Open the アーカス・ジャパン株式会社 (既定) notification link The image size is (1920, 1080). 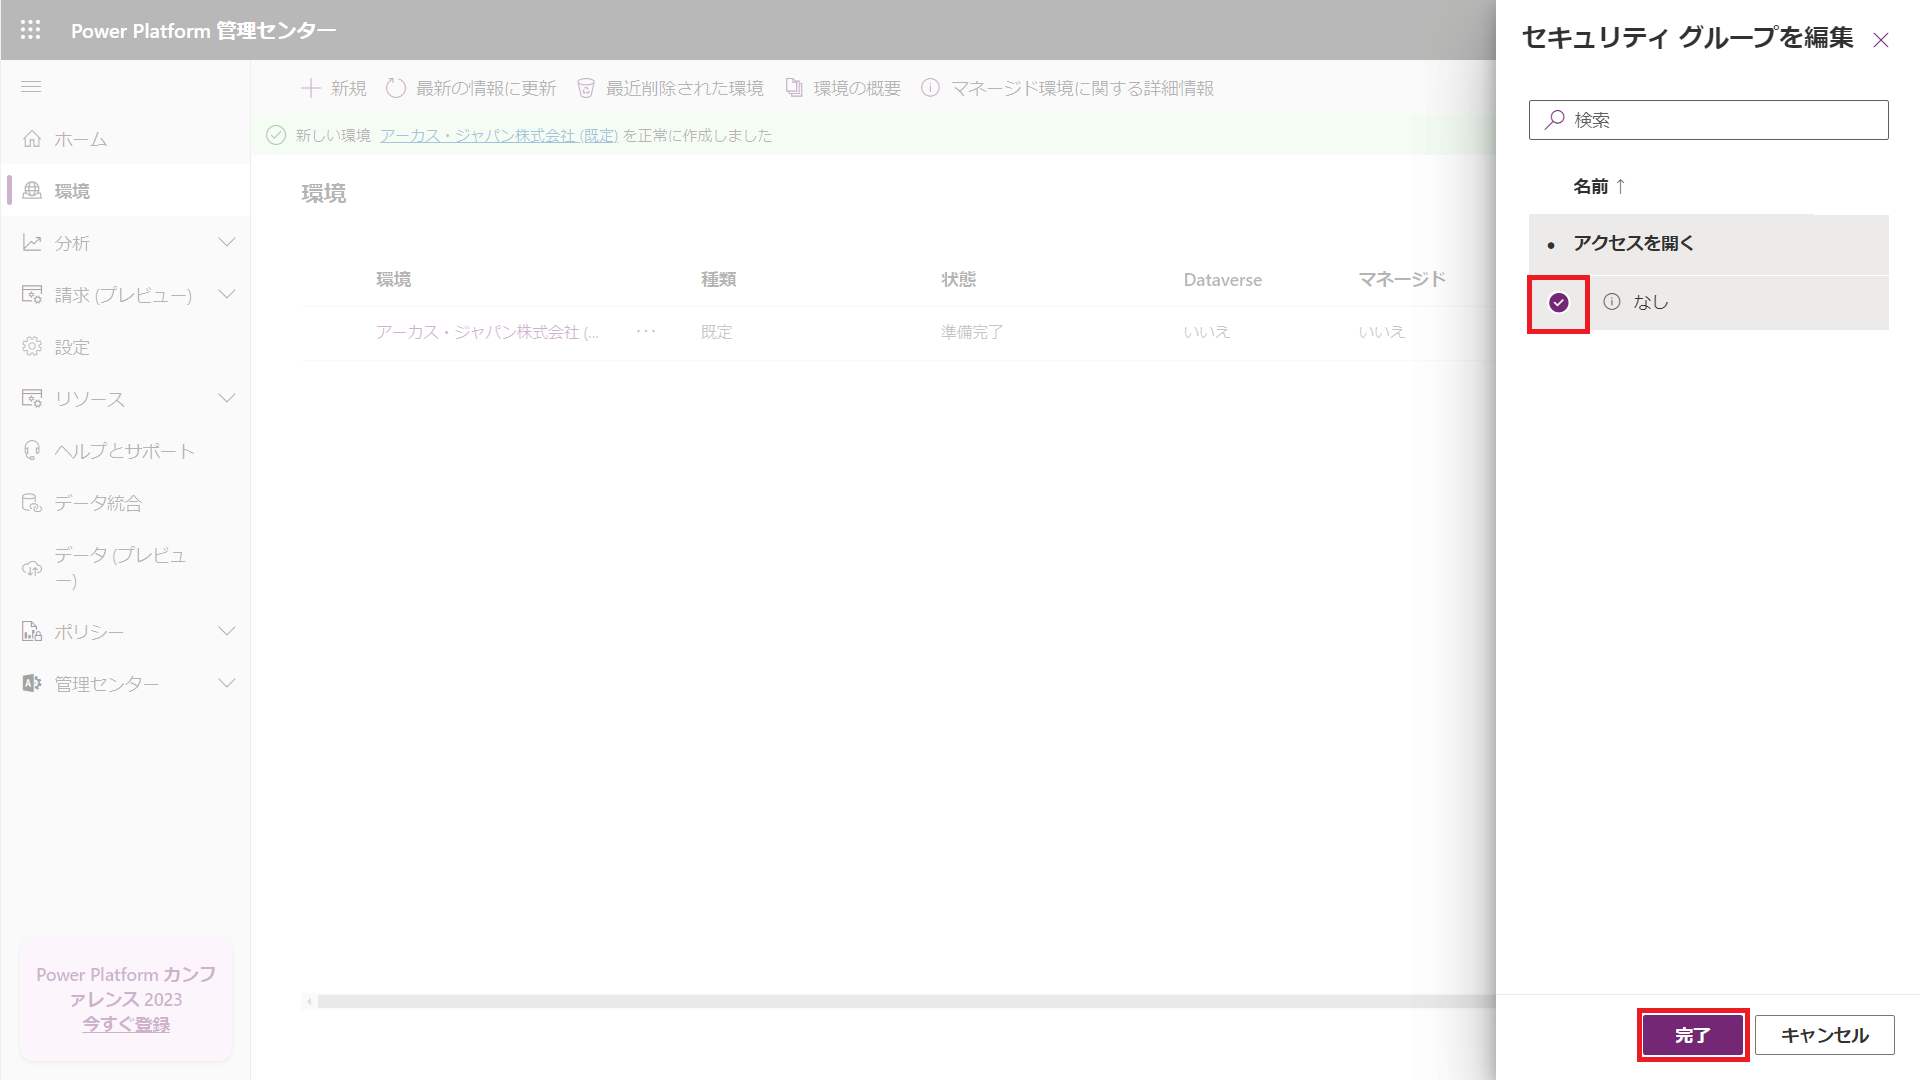click(x=499, y=135)
